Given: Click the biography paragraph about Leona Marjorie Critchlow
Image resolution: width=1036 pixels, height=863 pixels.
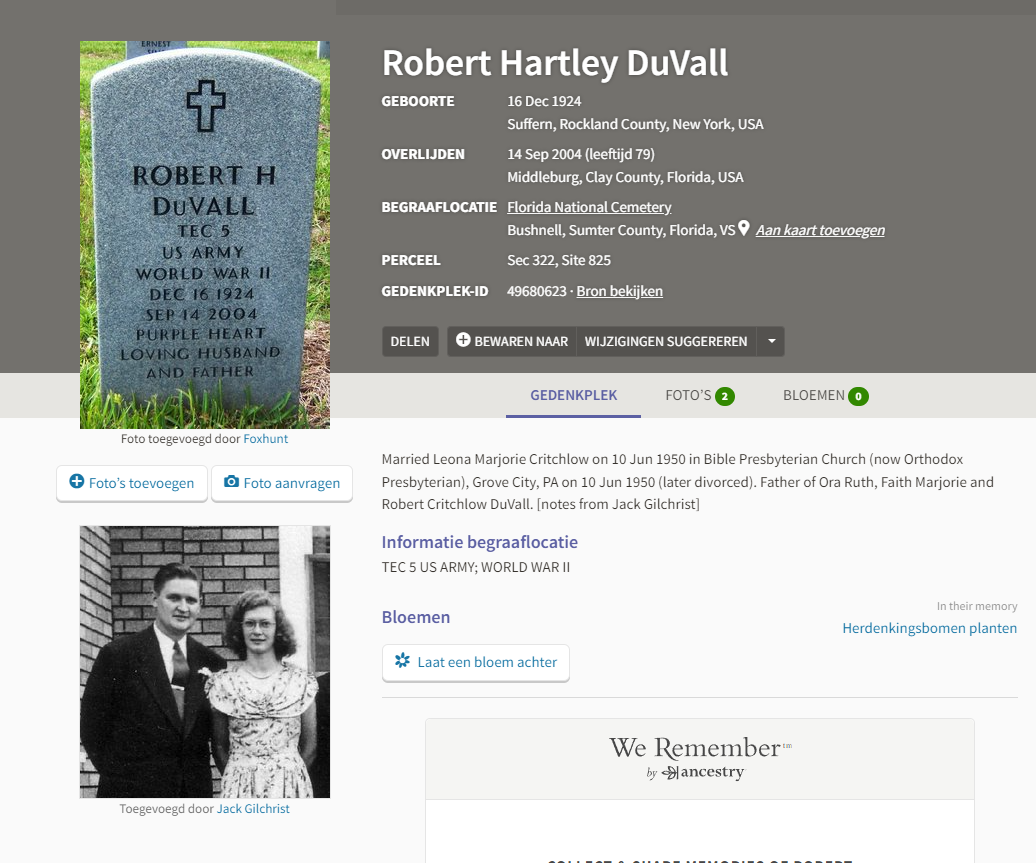Looking at the screenshot, I should pyautogui.click(x=687, y=482).
